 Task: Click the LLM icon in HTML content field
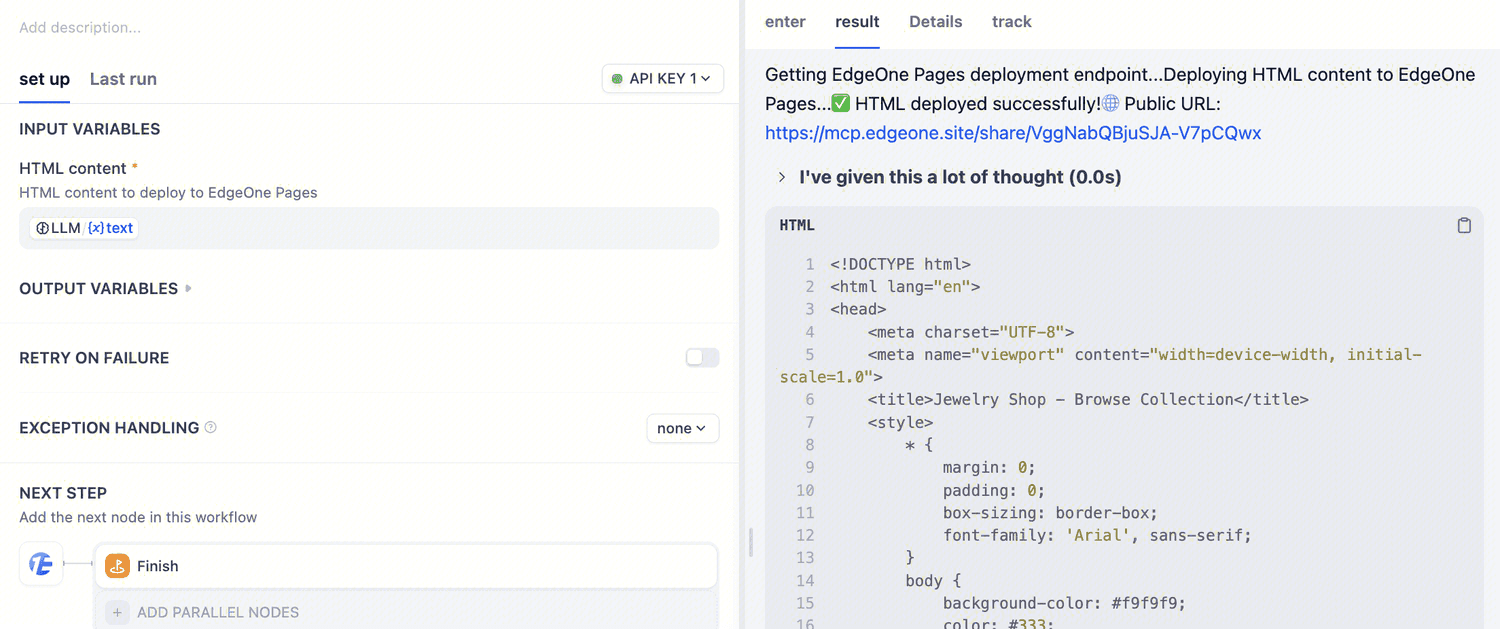click(x=42, y=228)
